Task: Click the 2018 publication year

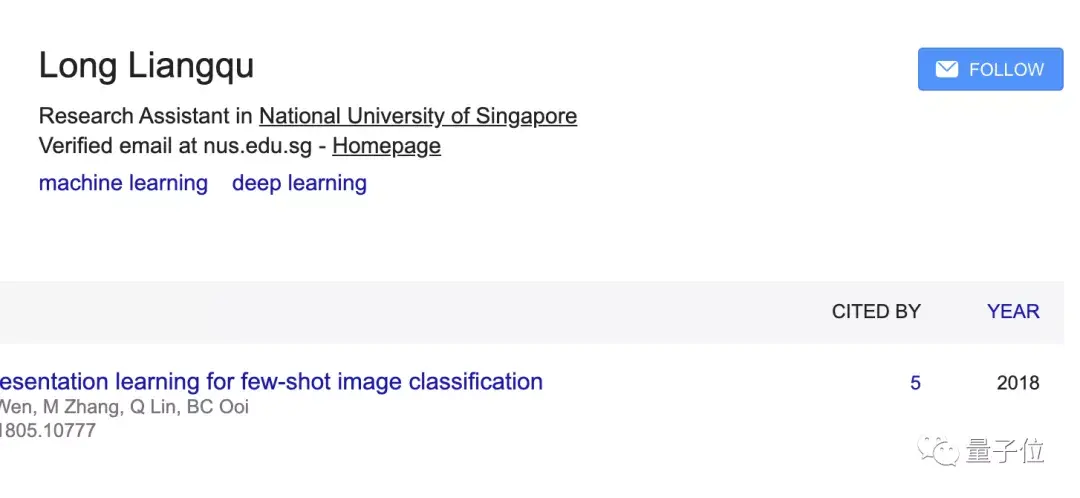Action: tap(1018, 383)
